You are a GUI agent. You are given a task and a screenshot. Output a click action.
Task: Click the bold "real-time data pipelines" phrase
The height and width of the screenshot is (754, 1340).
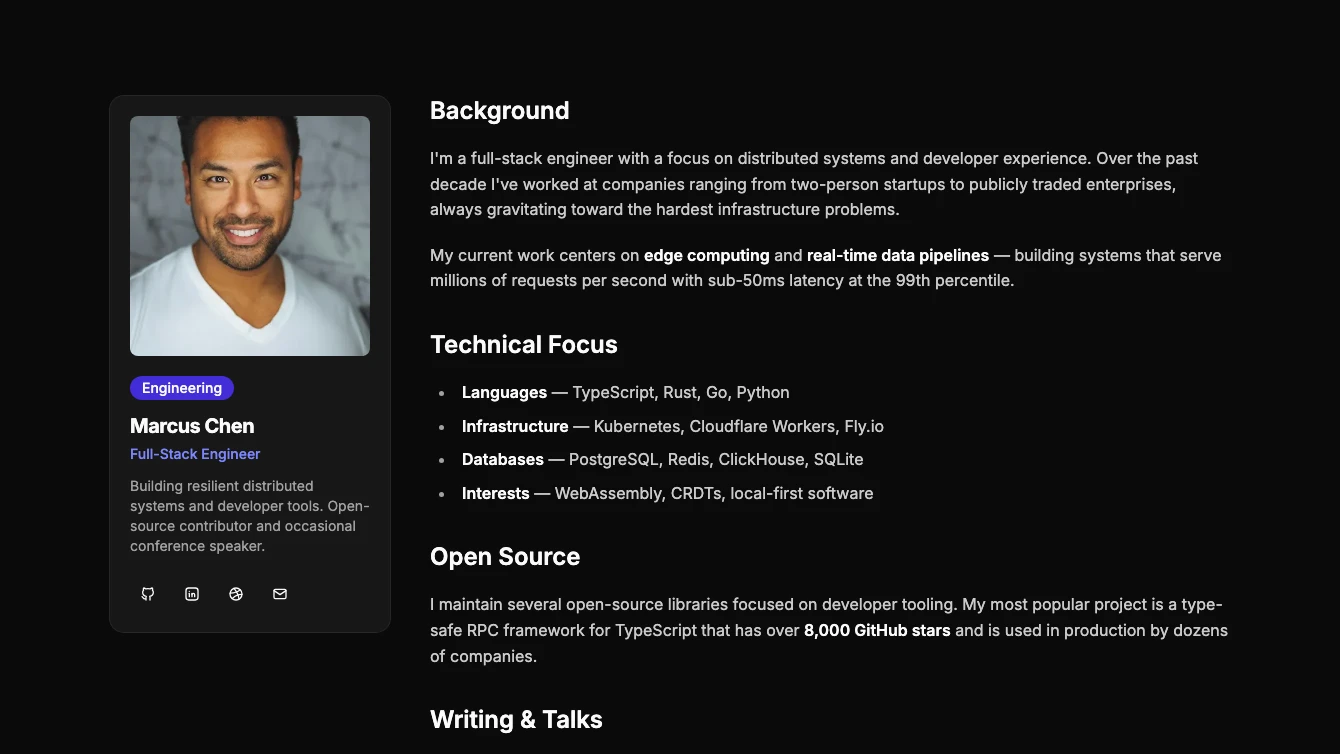pyautogui.click(x=898, y=256)
